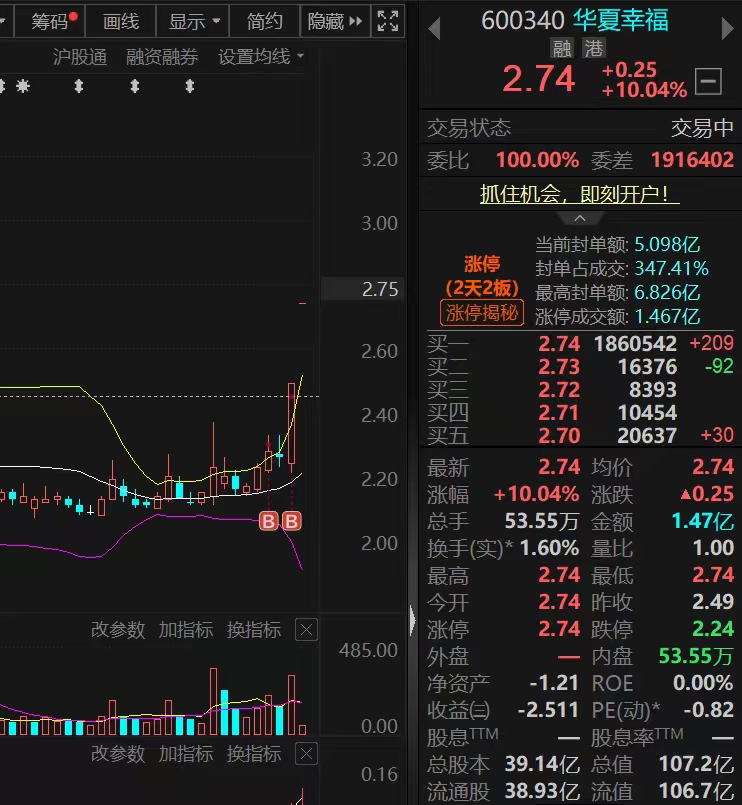Click the 量比 1.00 value
The height and width of the screenshot is (805, 742).
713,548
